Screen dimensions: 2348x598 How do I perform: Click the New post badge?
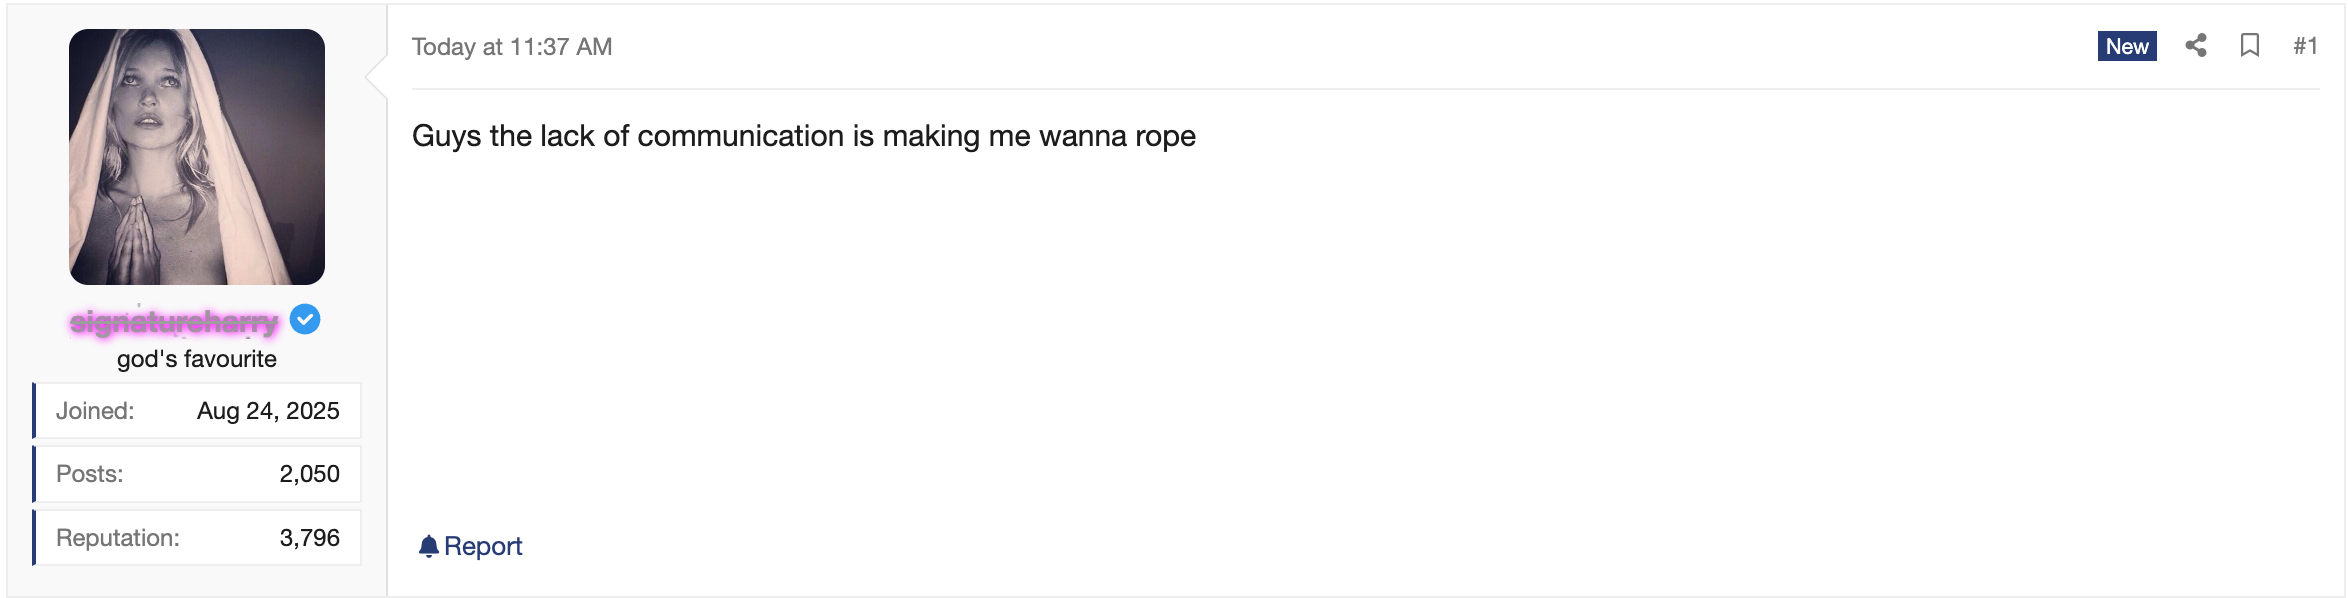click(2127, 46)
